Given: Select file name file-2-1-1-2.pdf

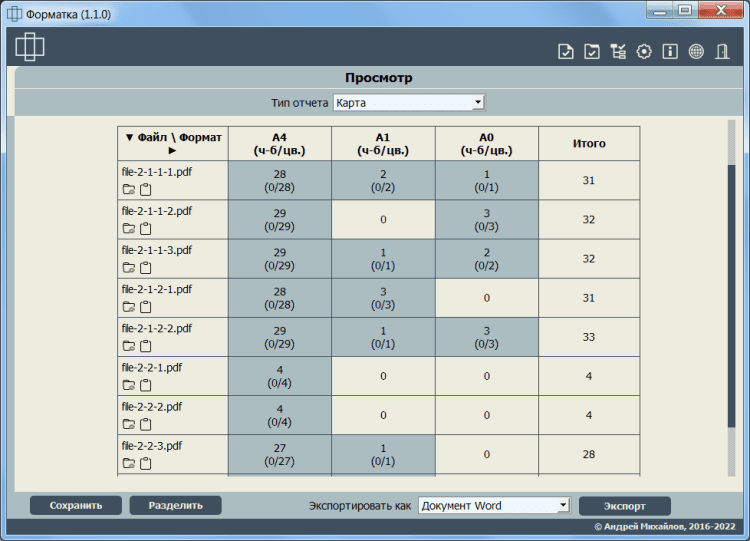Looking at the screenshot, I should pos(156,211).
